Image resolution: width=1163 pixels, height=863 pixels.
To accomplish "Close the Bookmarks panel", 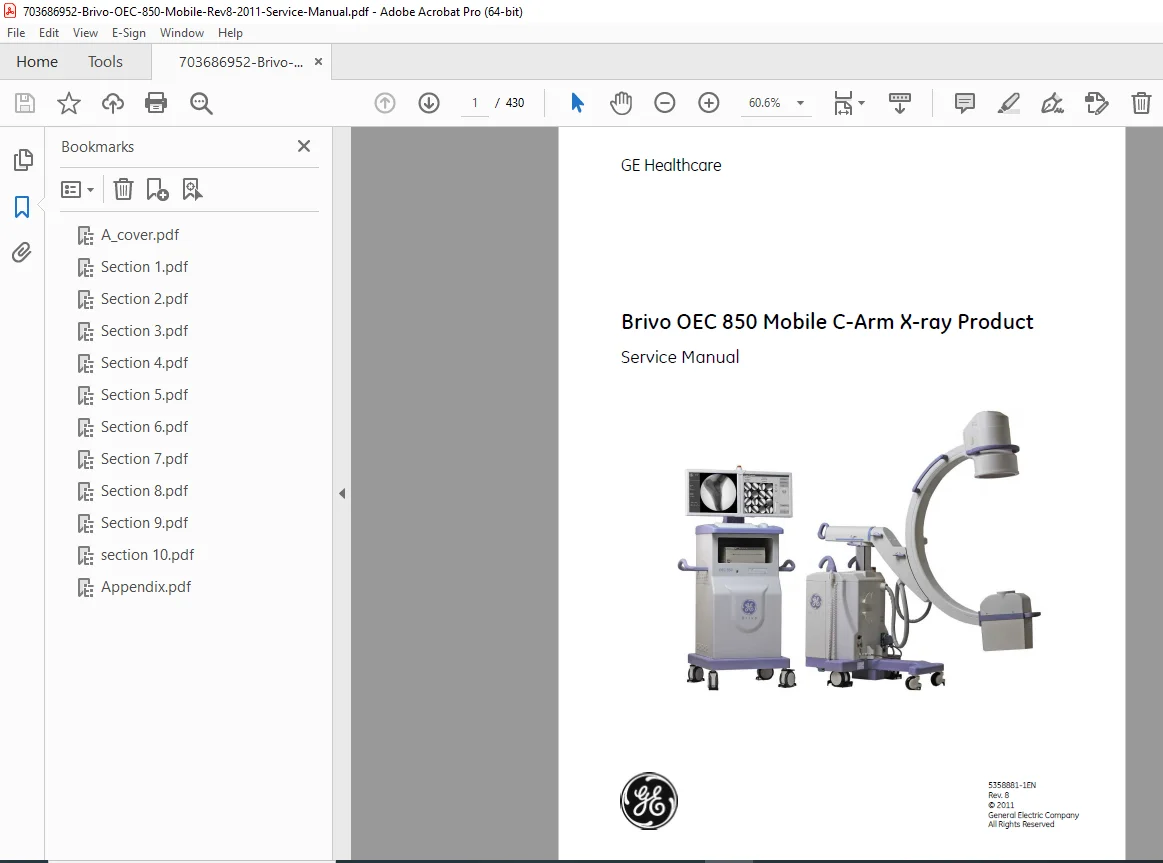I will point(304,146).
